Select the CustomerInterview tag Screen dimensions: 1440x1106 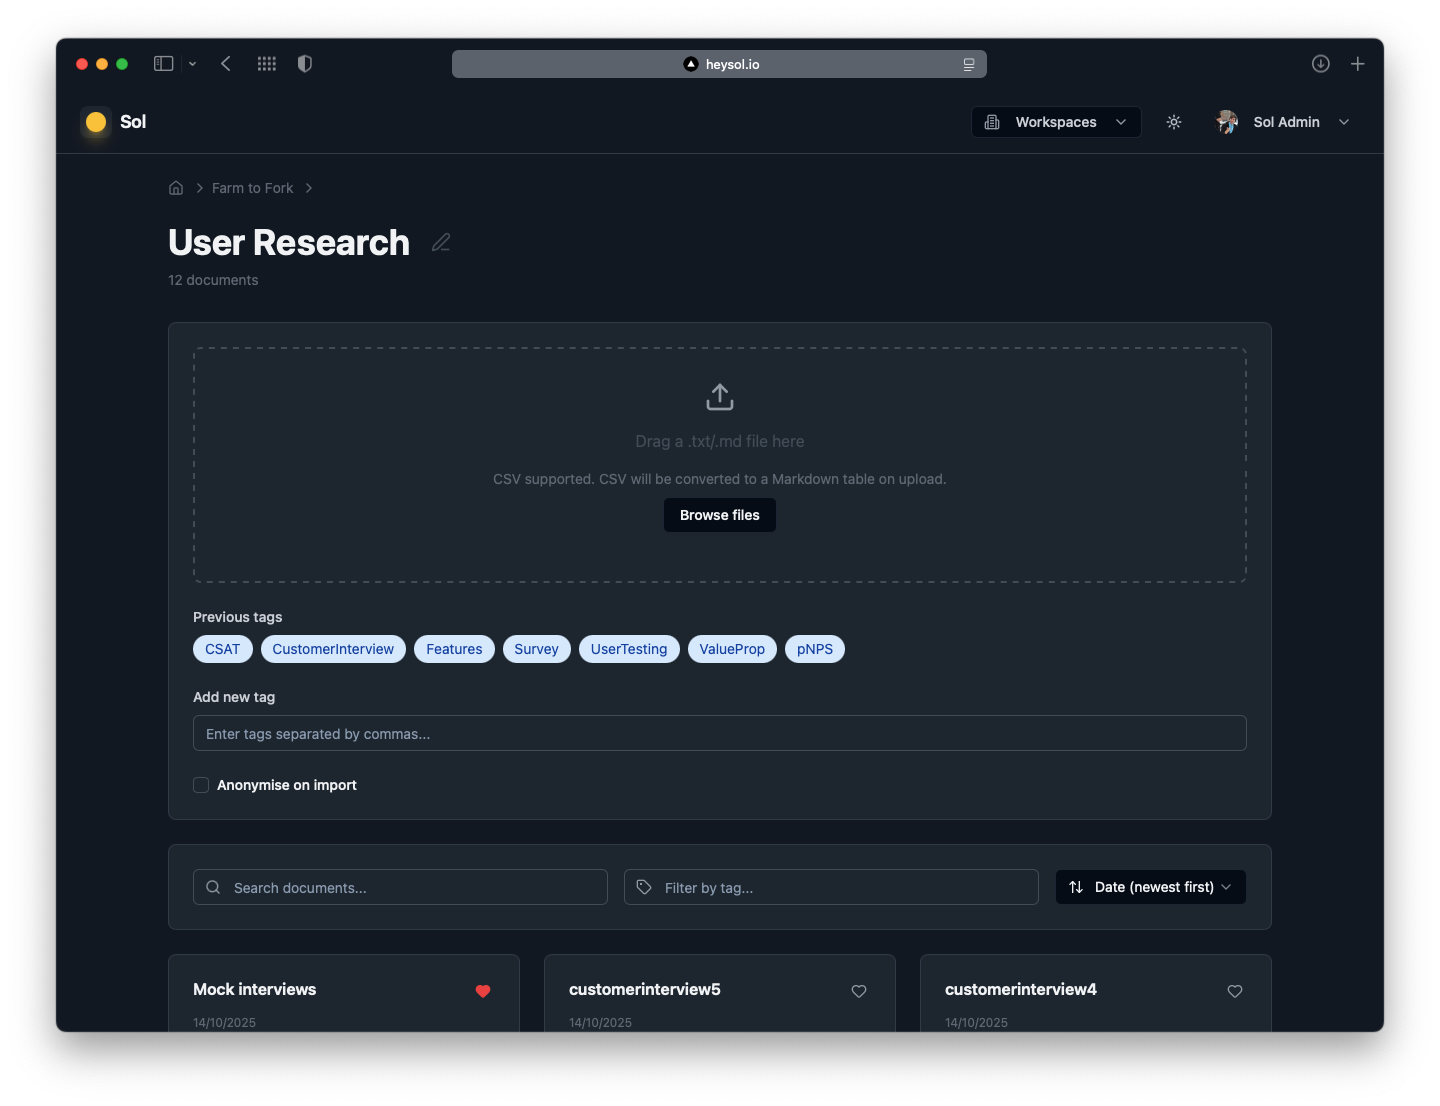coord(333,649)
